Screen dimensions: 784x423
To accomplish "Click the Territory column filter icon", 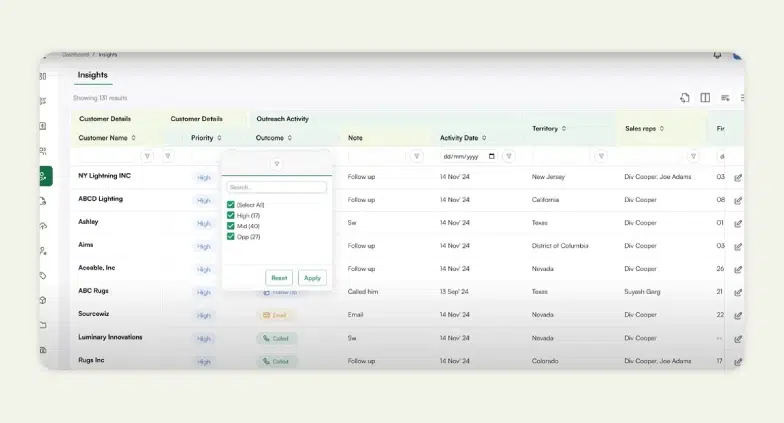I will 601,156.
